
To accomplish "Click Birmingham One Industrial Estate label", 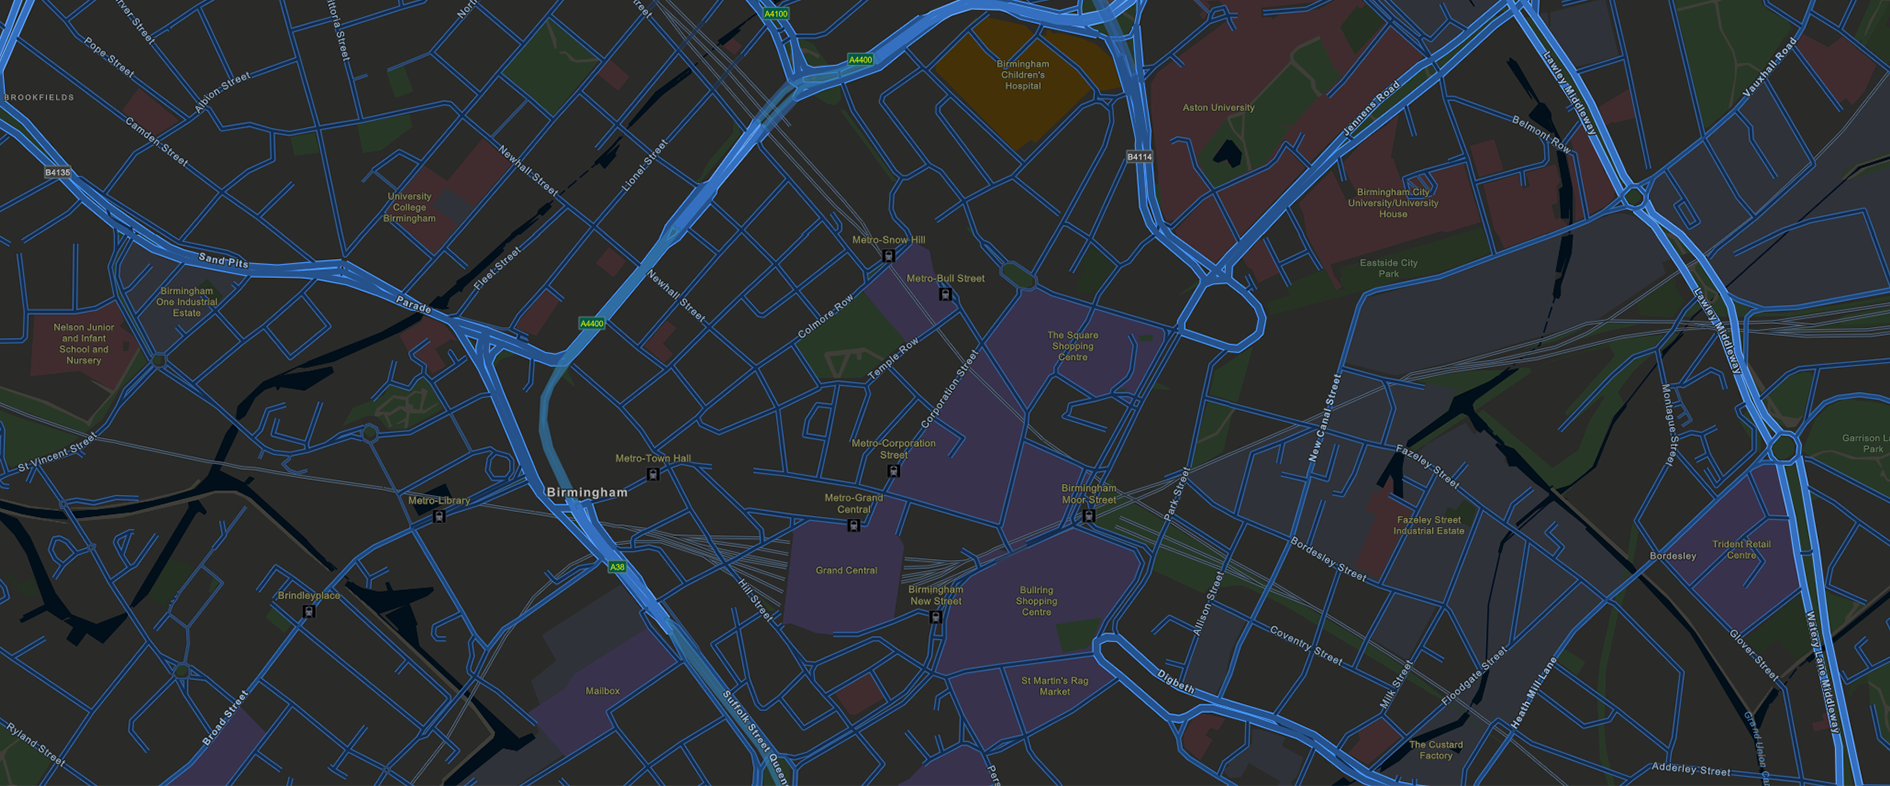I will click(187, 302).
